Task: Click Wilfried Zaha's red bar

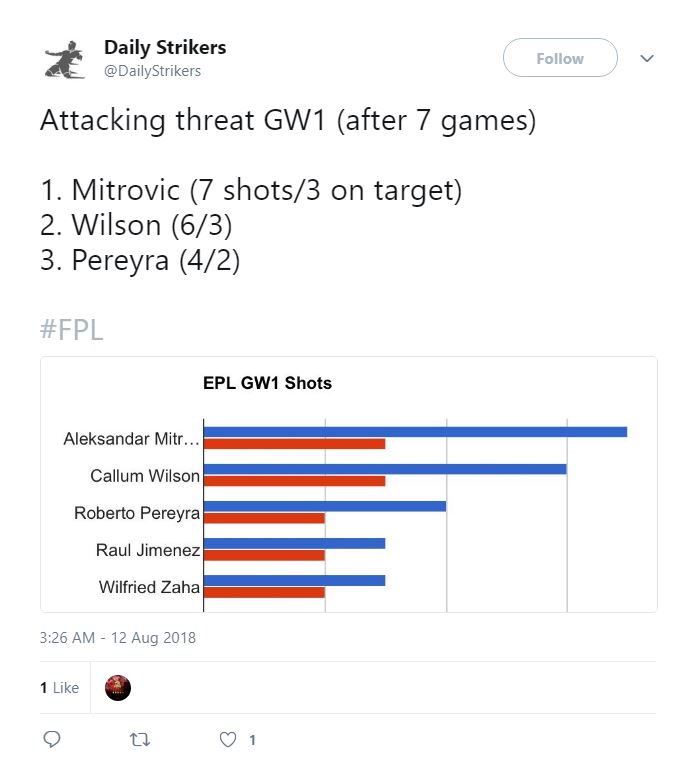Action: click(x=264, y=592)
